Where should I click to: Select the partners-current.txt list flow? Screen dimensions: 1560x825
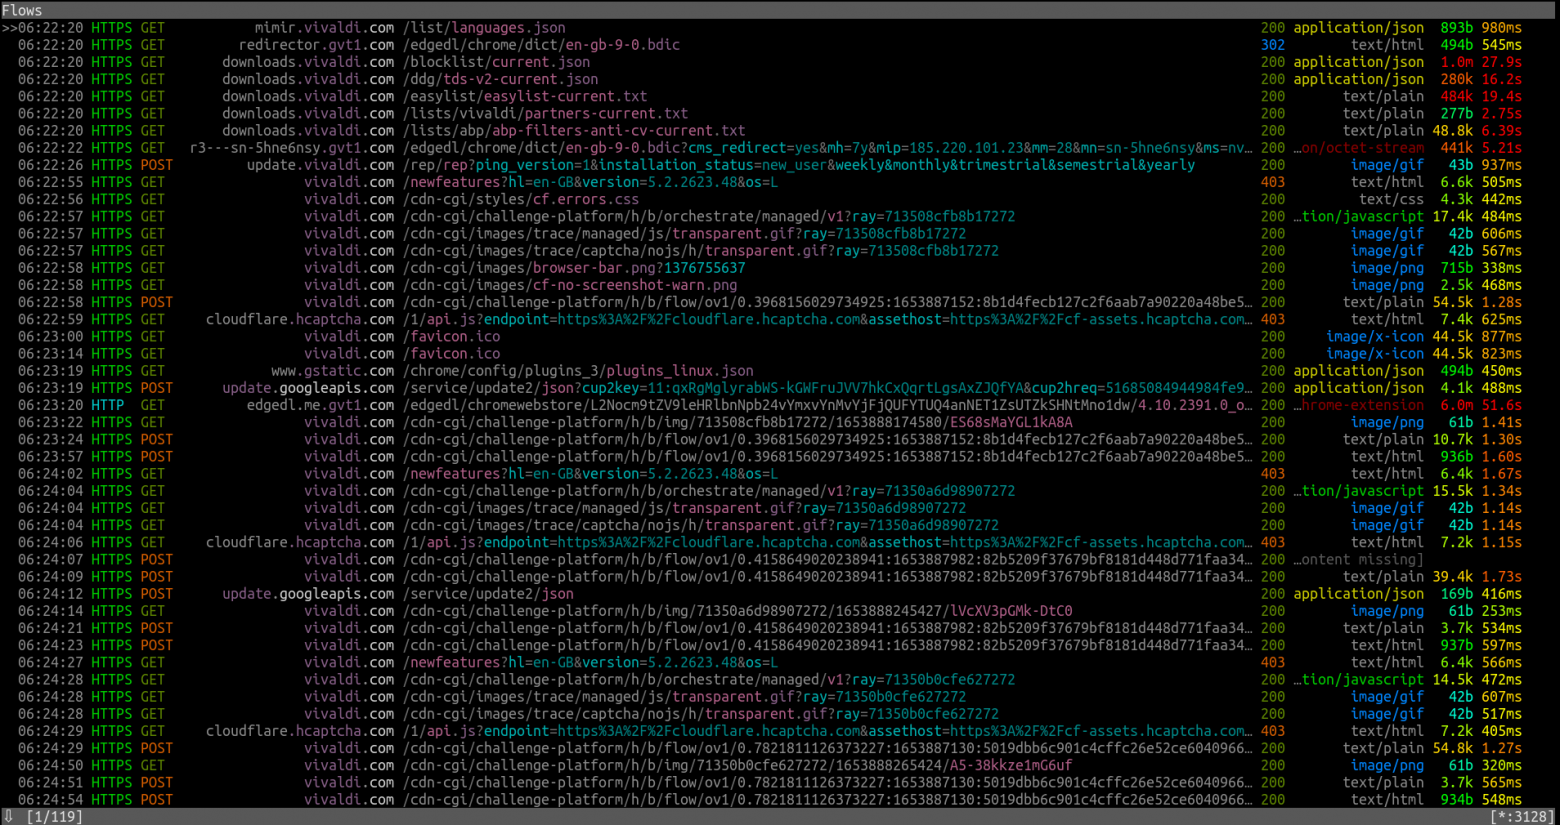[780, 114]
